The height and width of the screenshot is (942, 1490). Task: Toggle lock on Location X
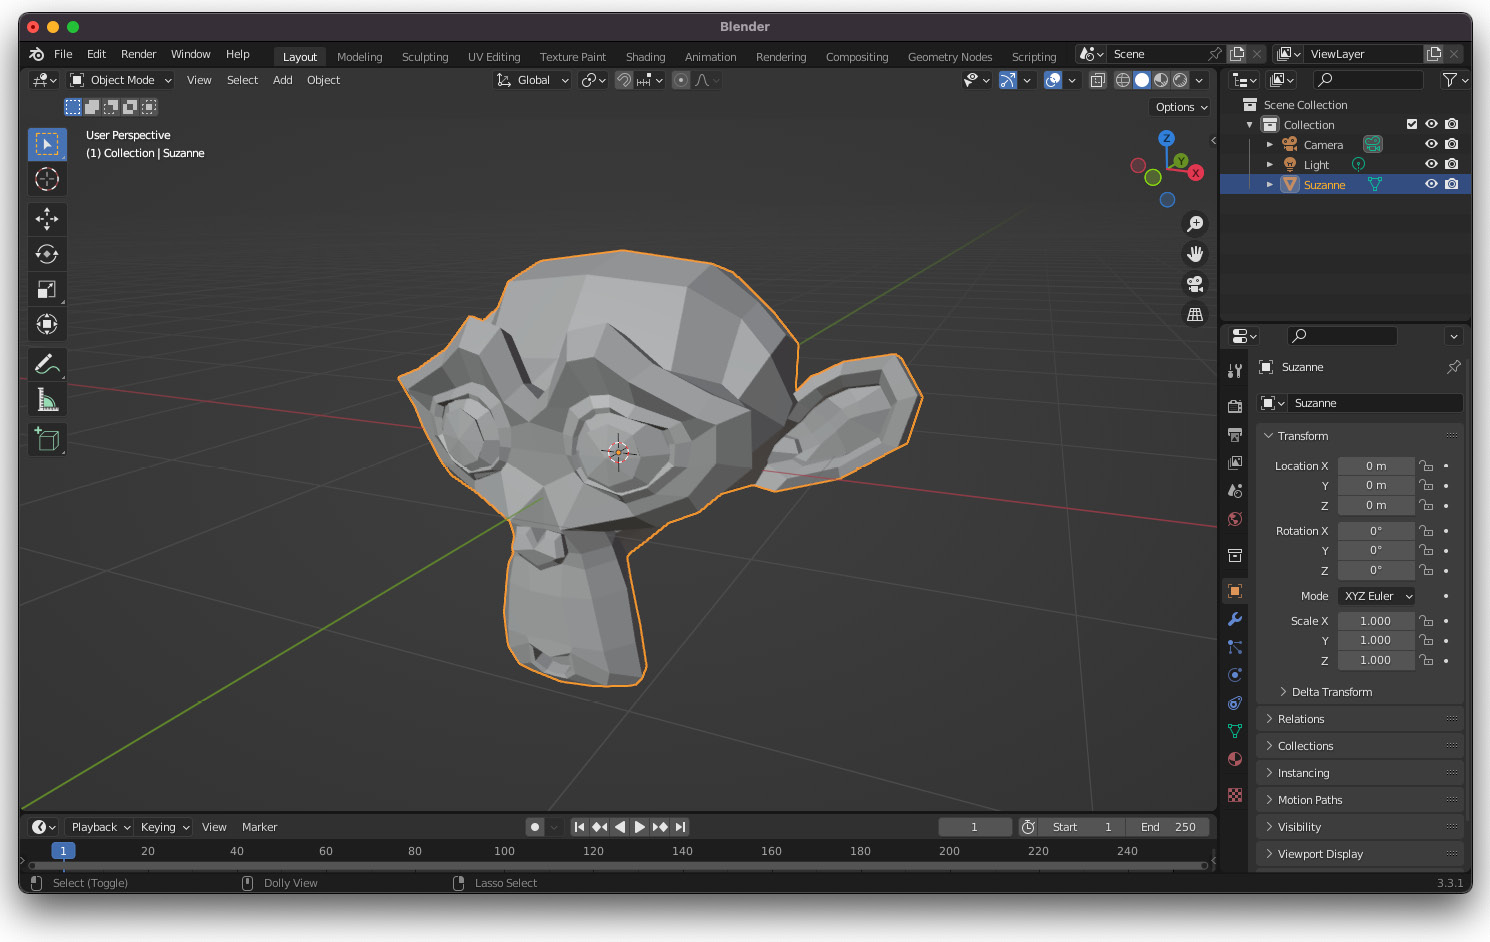tap(1427, 466)
